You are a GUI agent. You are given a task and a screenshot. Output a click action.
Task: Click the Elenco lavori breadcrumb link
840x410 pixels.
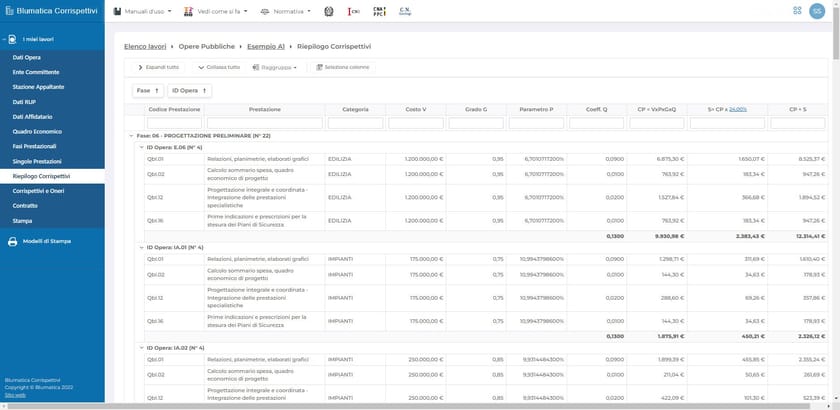pyautogui.click(x=146, y=47)
